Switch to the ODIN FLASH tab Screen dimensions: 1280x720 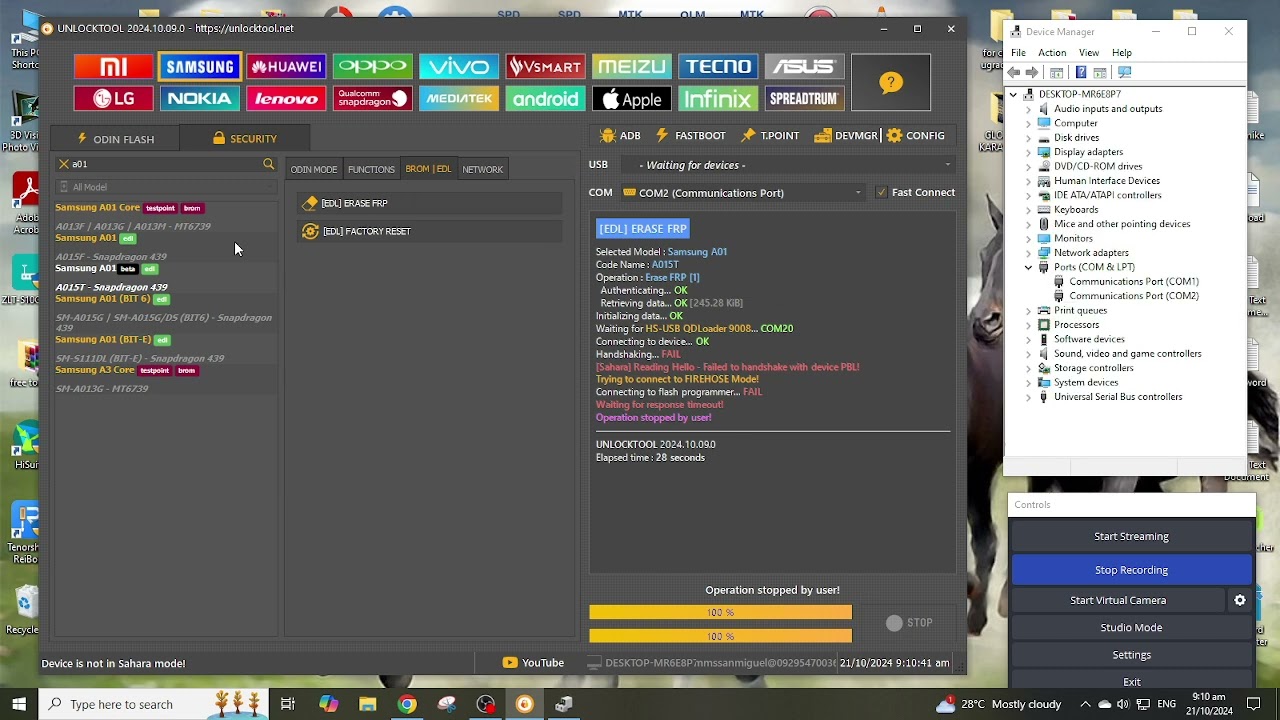116,139
